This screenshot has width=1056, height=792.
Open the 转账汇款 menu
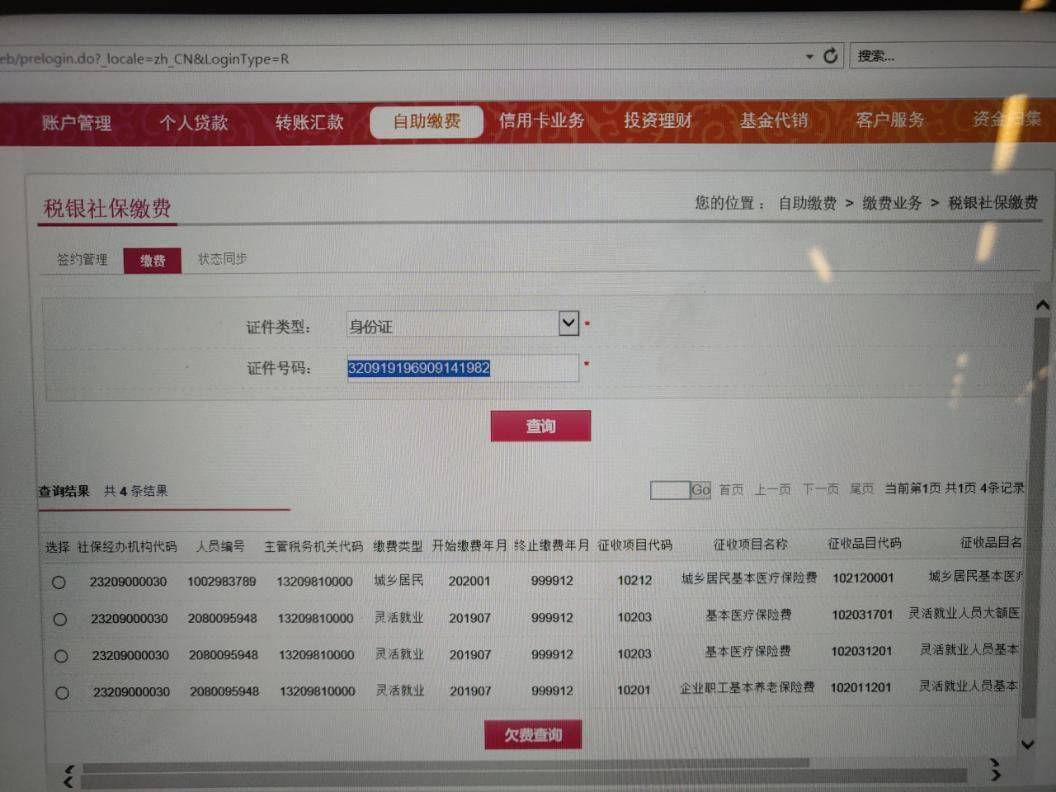point(309,122)
